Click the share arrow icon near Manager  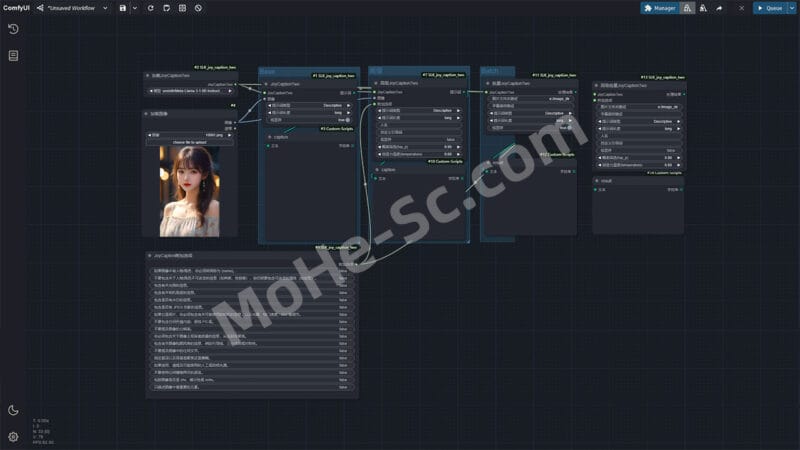(x=719, y=8)
